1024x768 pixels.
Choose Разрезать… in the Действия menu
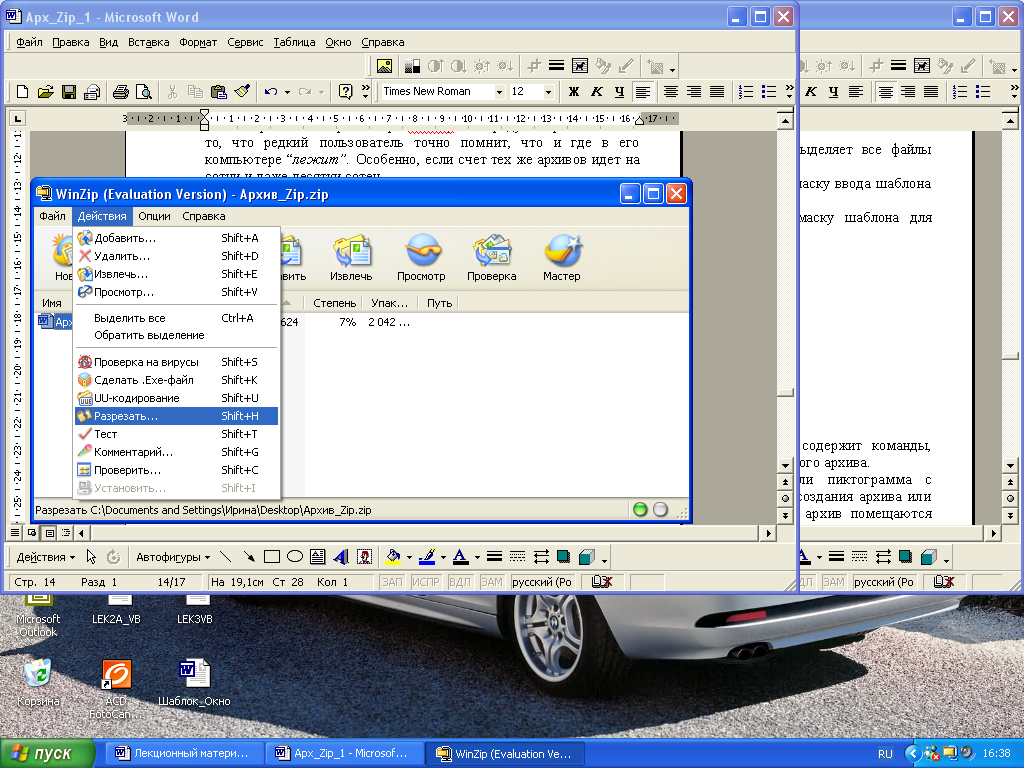click(176, 416)
